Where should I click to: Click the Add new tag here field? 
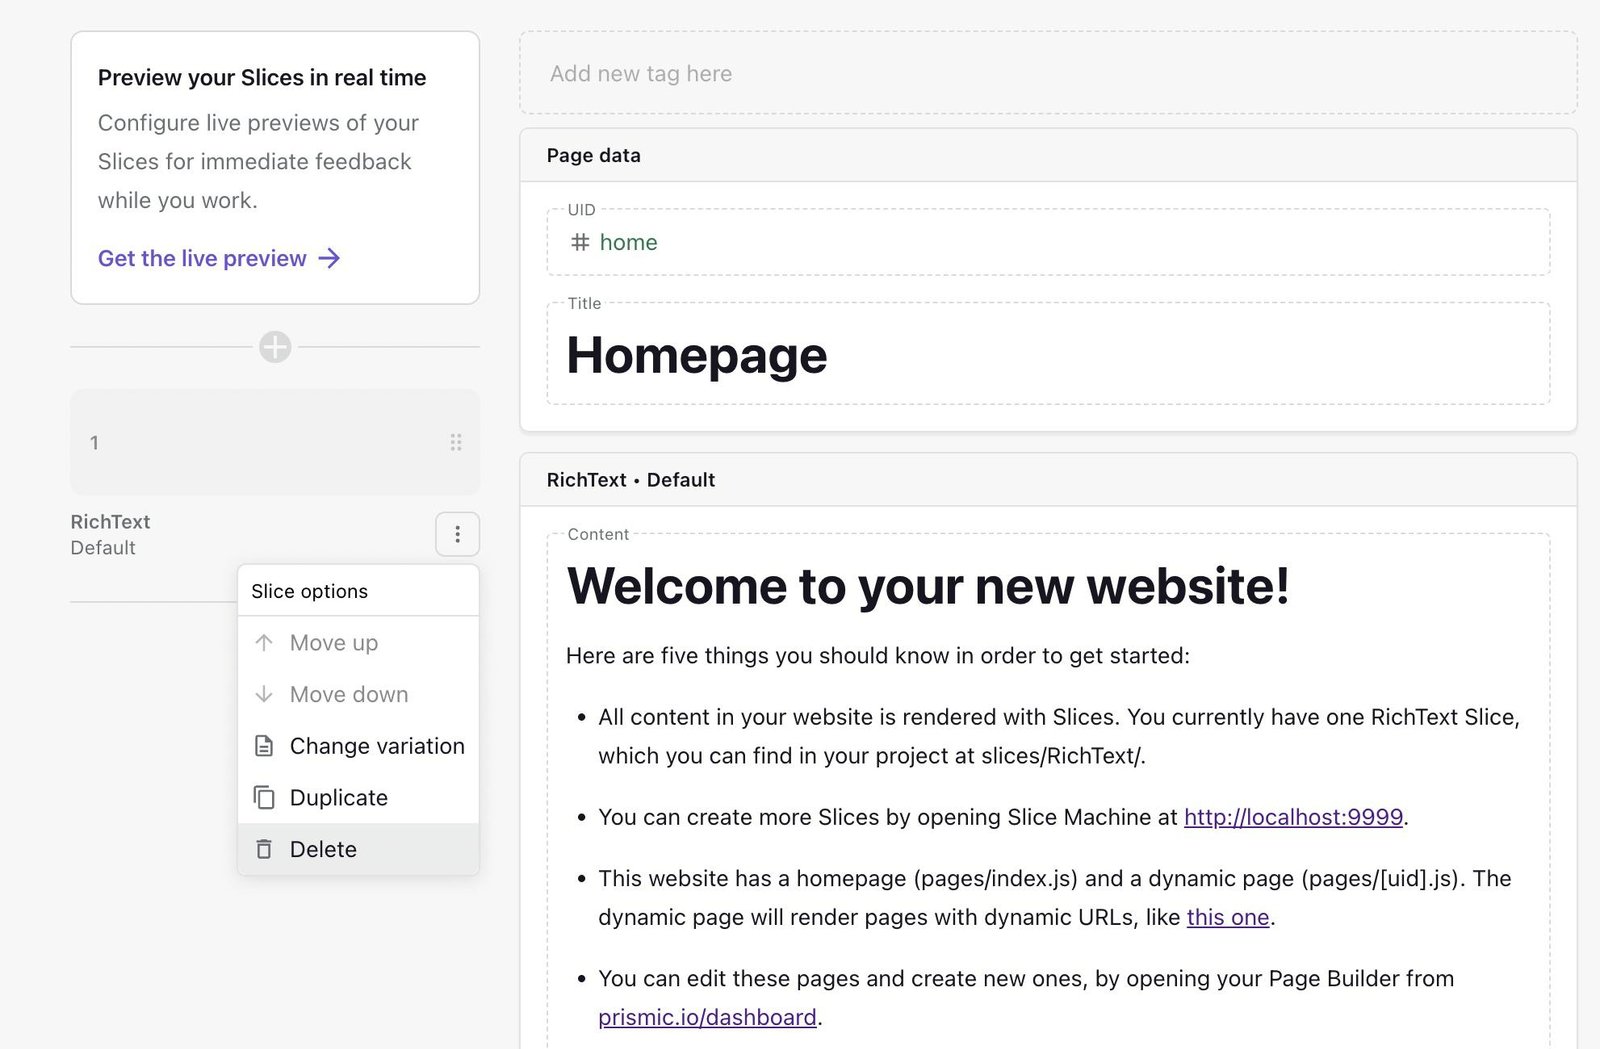pos(1047,73)
